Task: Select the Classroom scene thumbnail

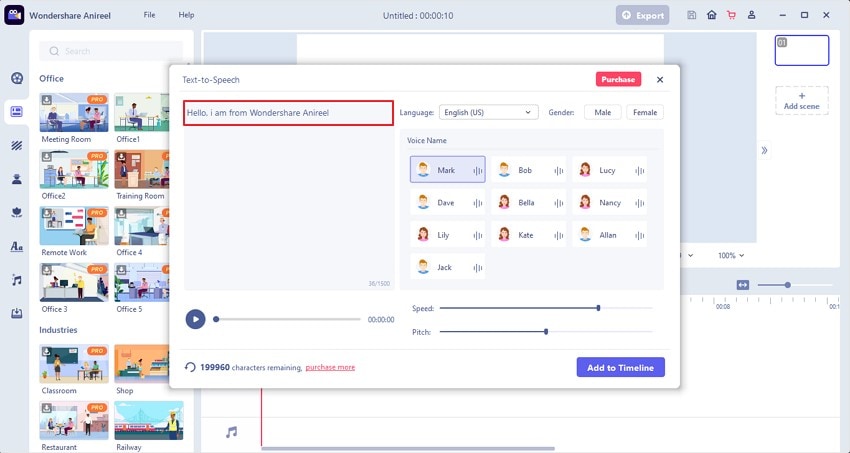Action: pos(74,364)
